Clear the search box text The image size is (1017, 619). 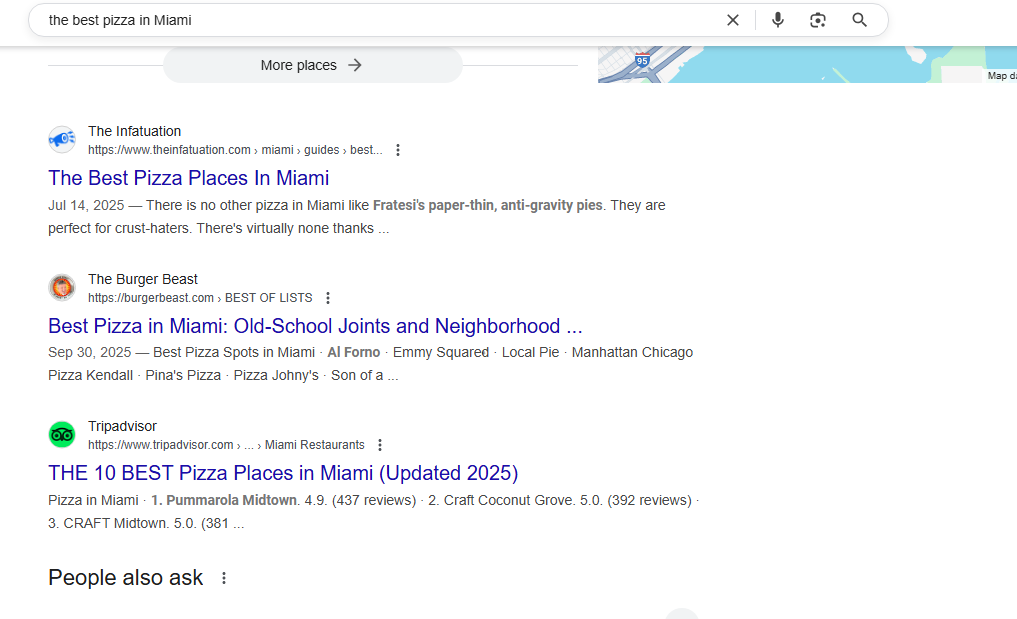click(x=733, y=20)
